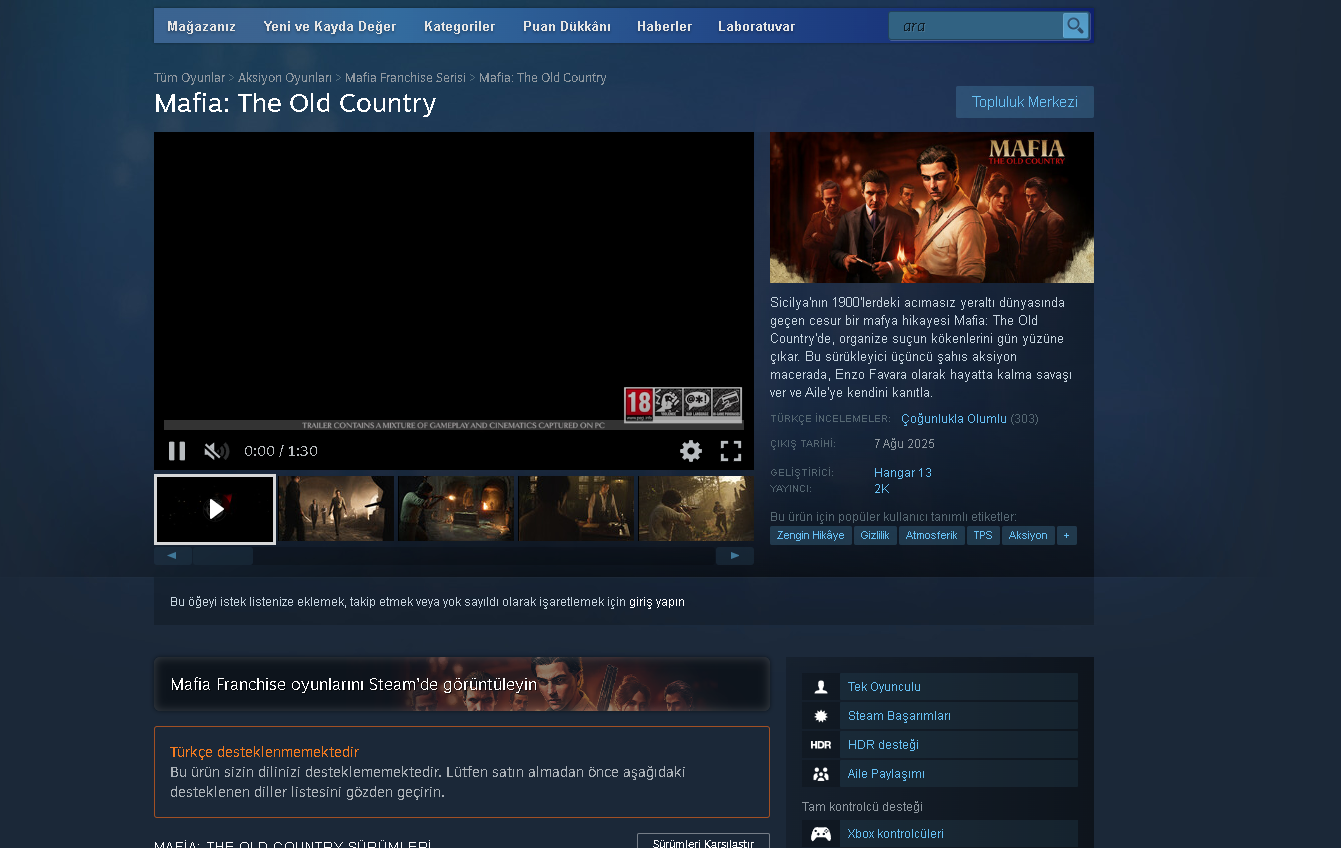Select the third screenshot thumbnail
This screenshot has width=1341, height=848.
(456, 509)
